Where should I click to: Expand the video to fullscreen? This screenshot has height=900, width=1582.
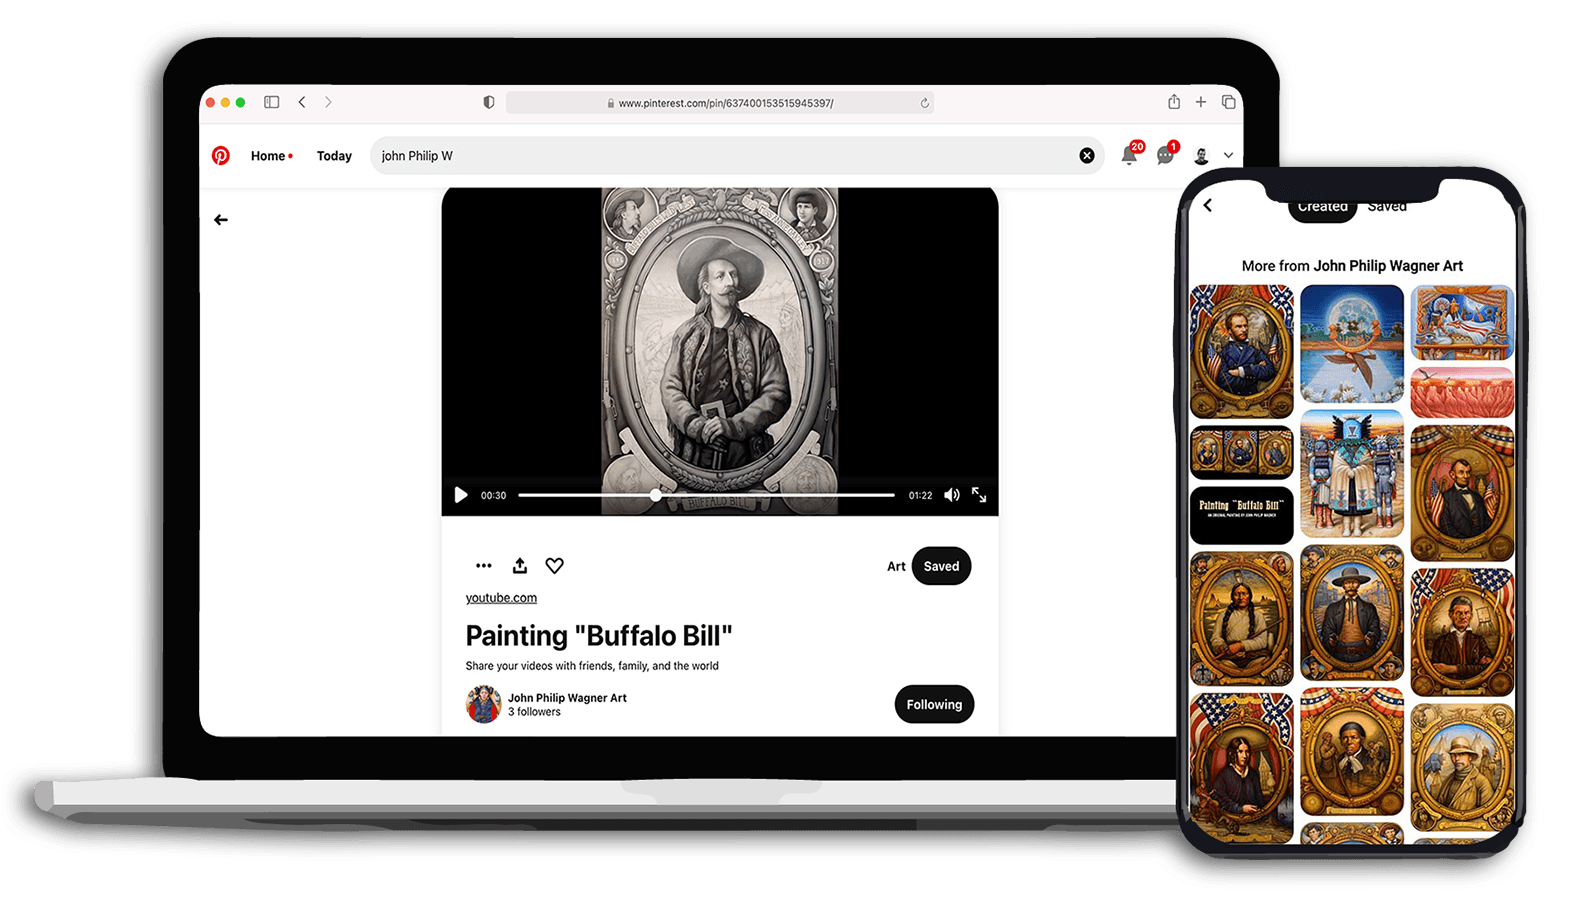[x=979, y=495]
